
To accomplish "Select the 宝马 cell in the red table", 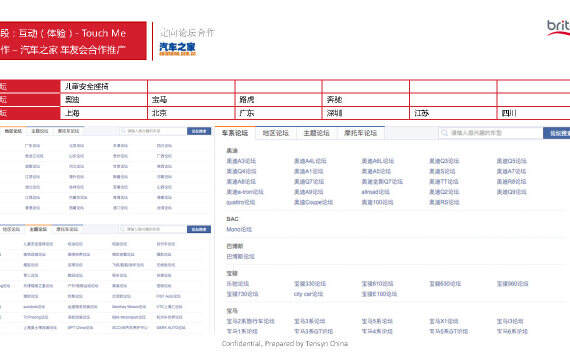I will (x=191, y=100).
